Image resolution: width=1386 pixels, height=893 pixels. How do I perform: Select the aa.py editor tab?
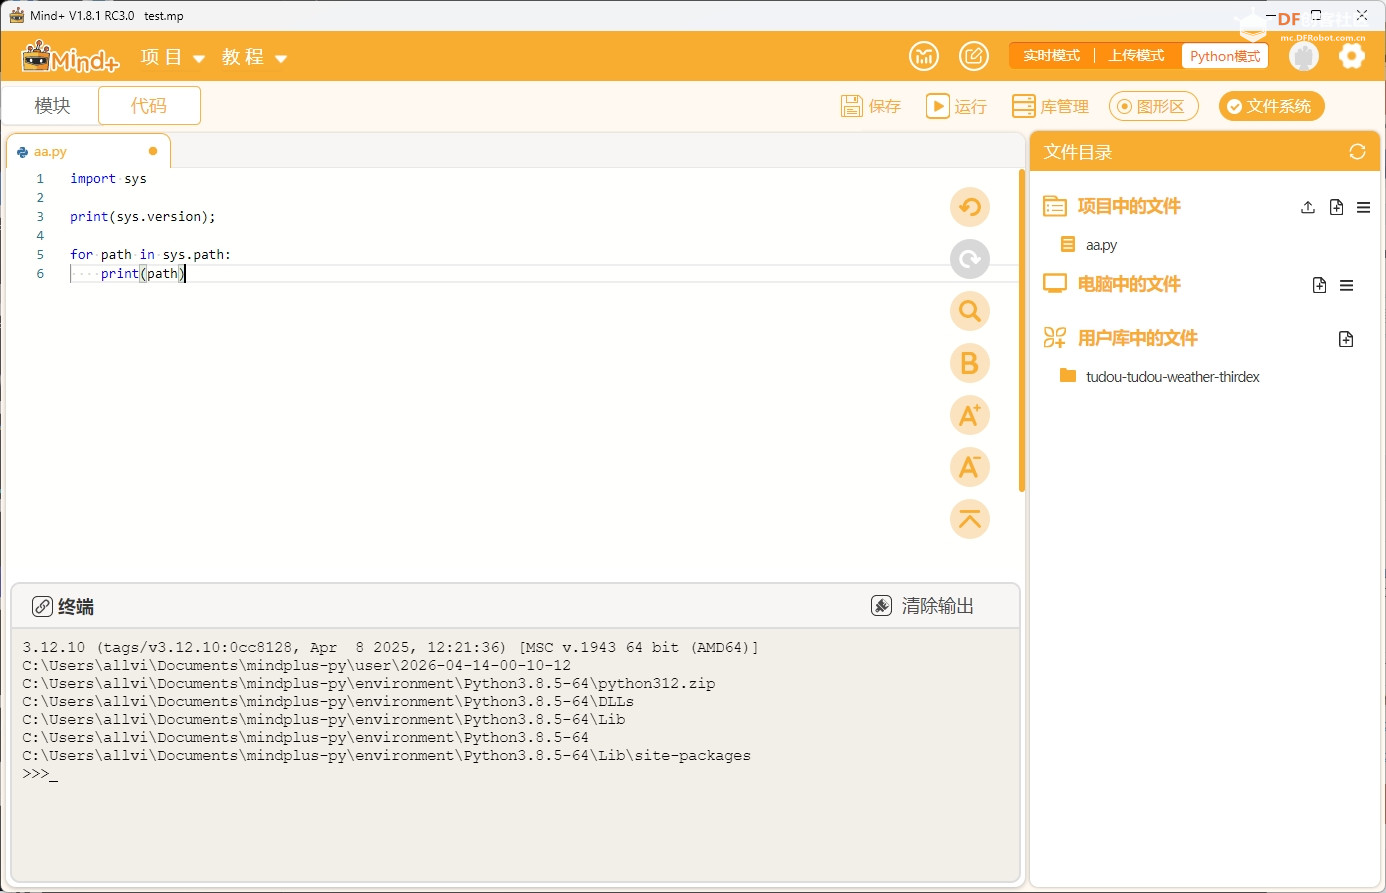(x=50, y=150)
